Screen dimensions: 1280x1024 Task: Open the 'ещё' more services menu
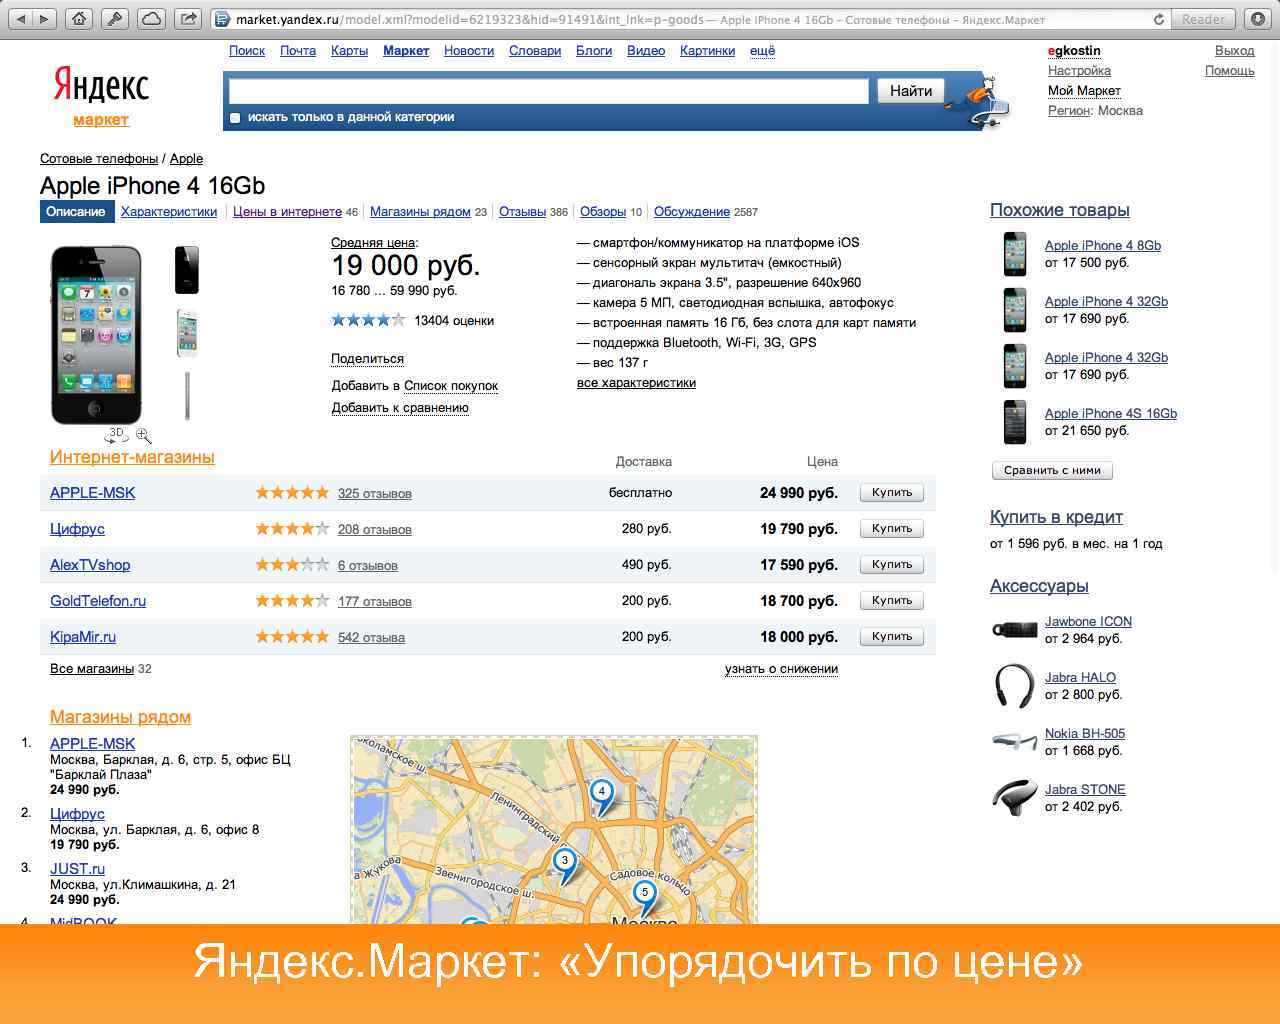[x=762, y=50]
